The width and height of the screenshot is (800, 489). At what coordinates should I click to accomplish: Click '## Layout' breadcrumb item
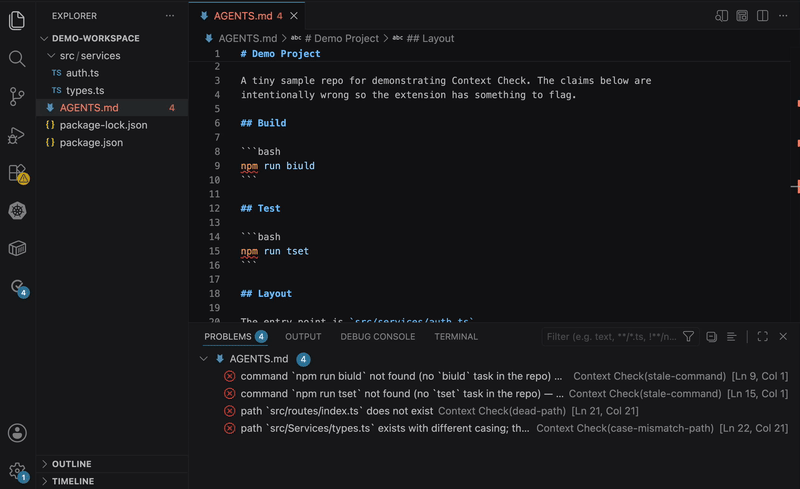coord(430,38)
